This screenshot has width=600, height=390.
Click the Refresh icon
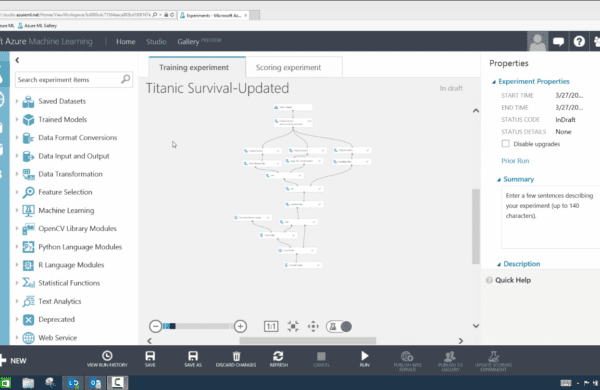[278, 356]
